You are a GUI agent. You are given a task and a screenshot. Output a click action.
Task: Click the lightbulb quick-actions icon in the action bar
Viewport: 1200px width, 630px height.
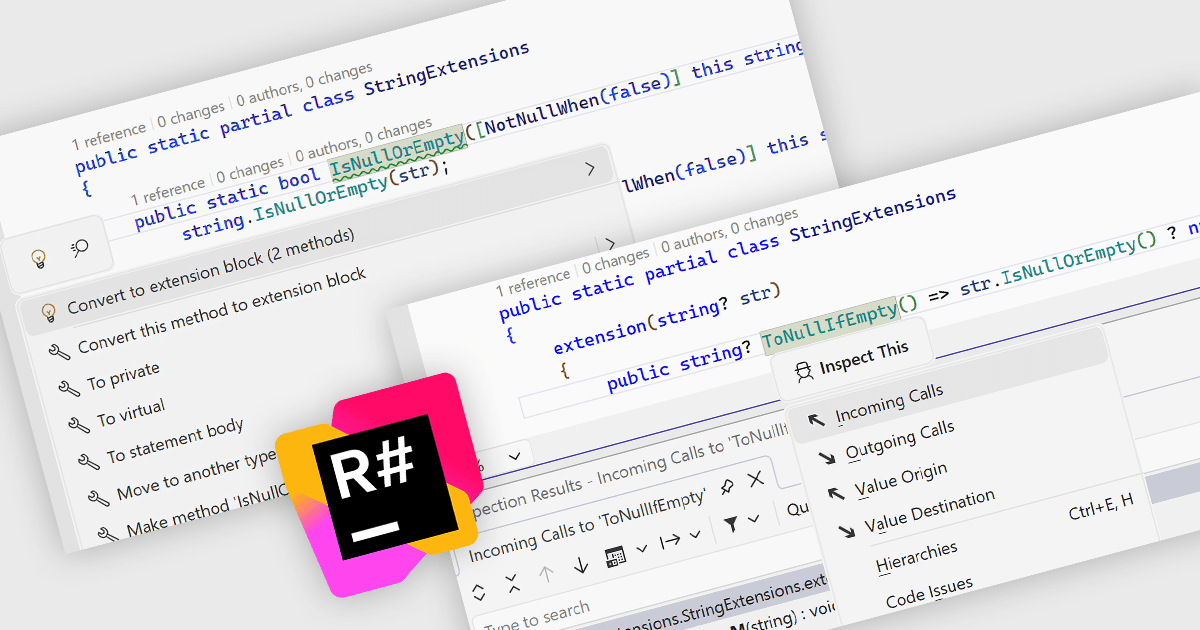tap(39, 259)
